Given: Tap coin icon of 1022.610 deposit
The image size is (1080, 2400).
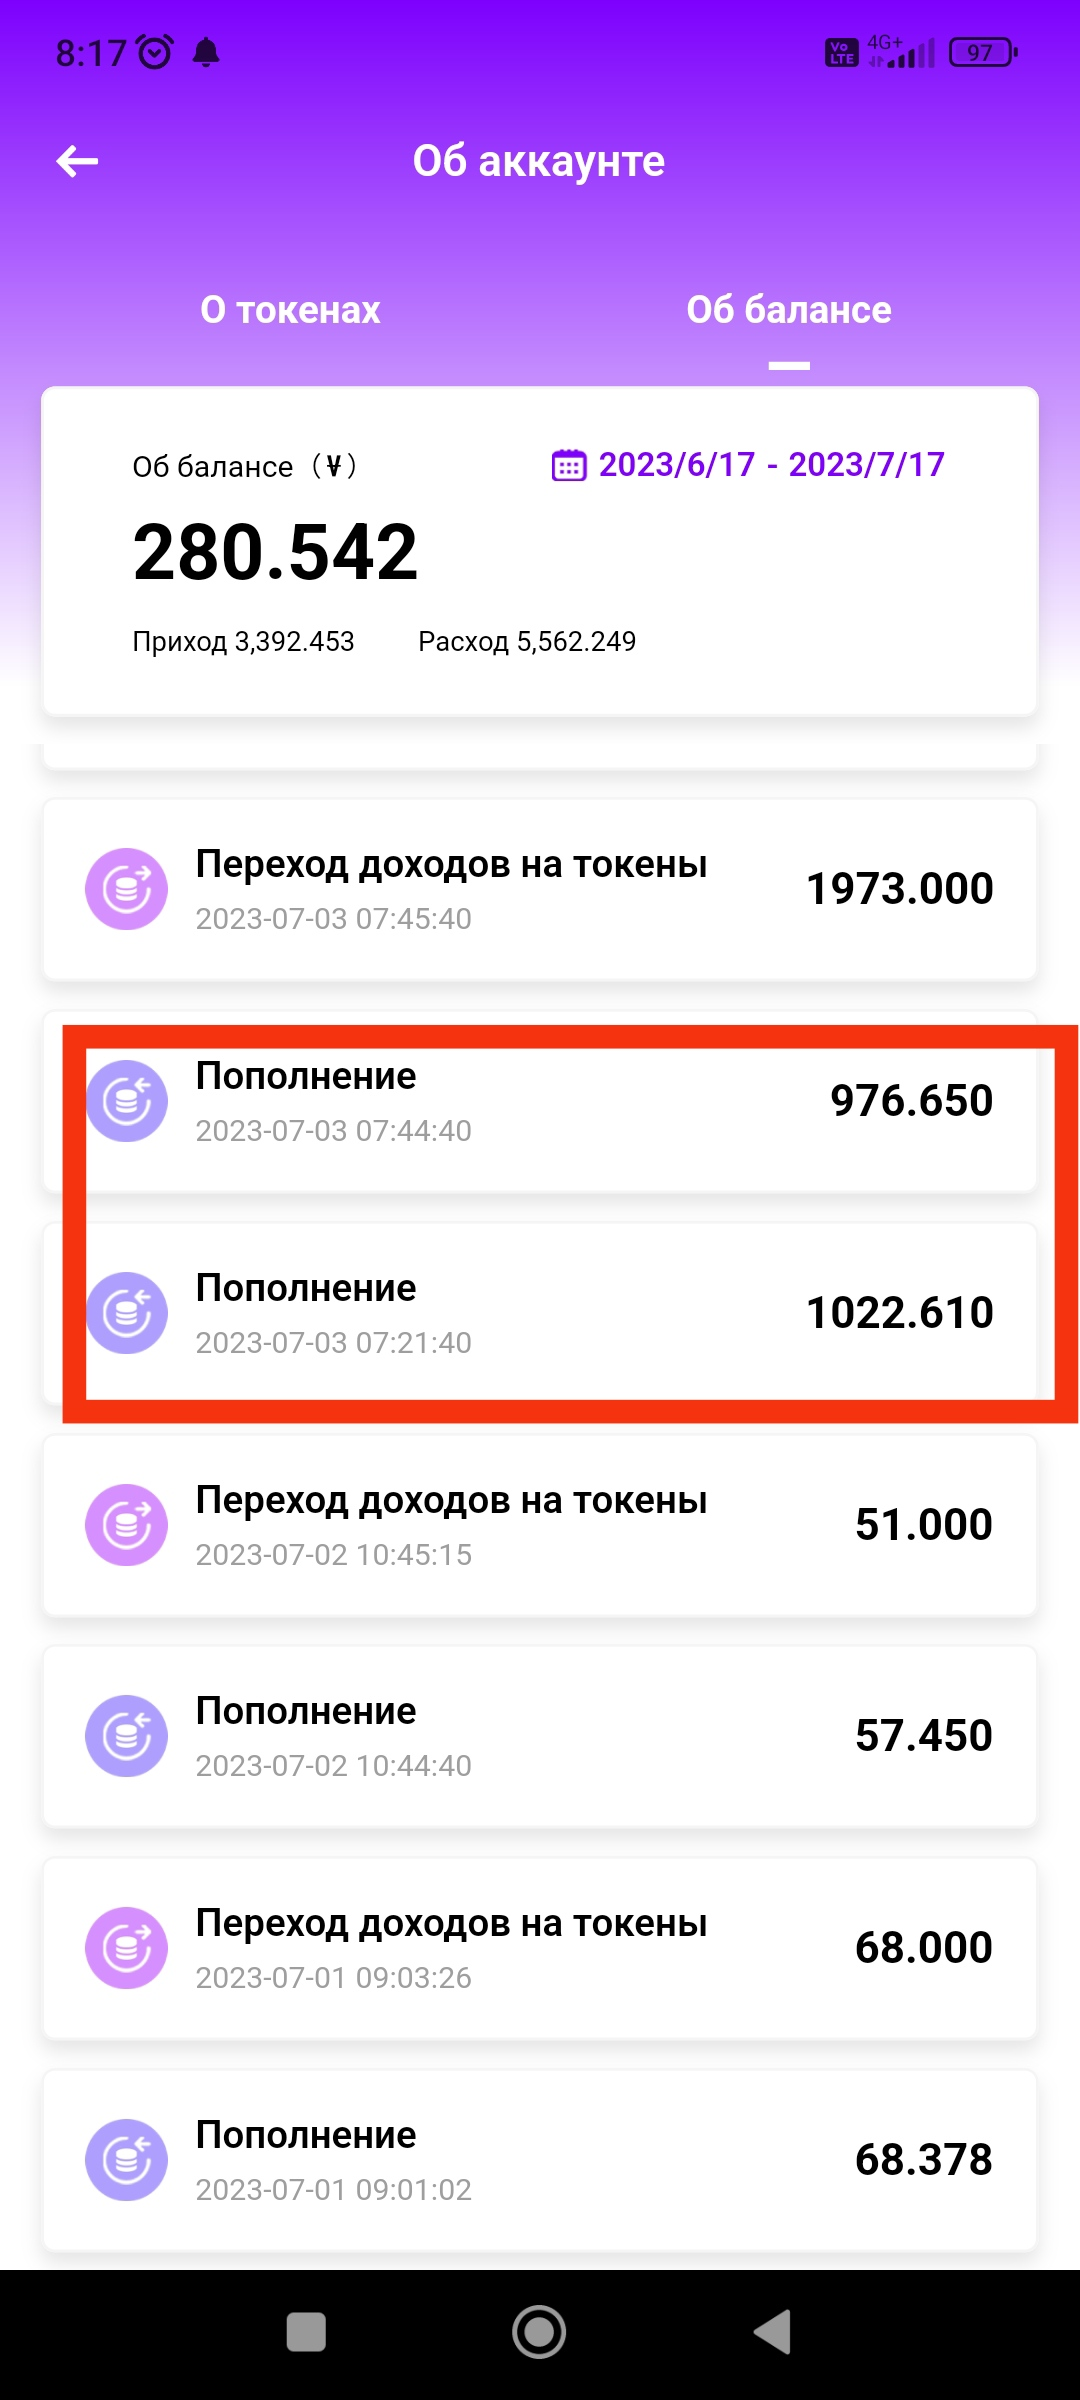Looking at the screenshot, I should pyautogui.click(x=126, y=1313).
